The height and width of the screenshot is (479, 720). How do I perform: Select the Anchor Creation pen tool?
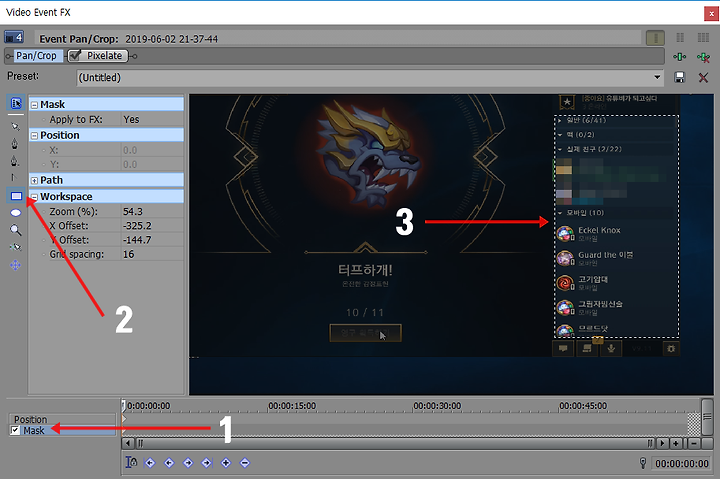pos(15,144)
